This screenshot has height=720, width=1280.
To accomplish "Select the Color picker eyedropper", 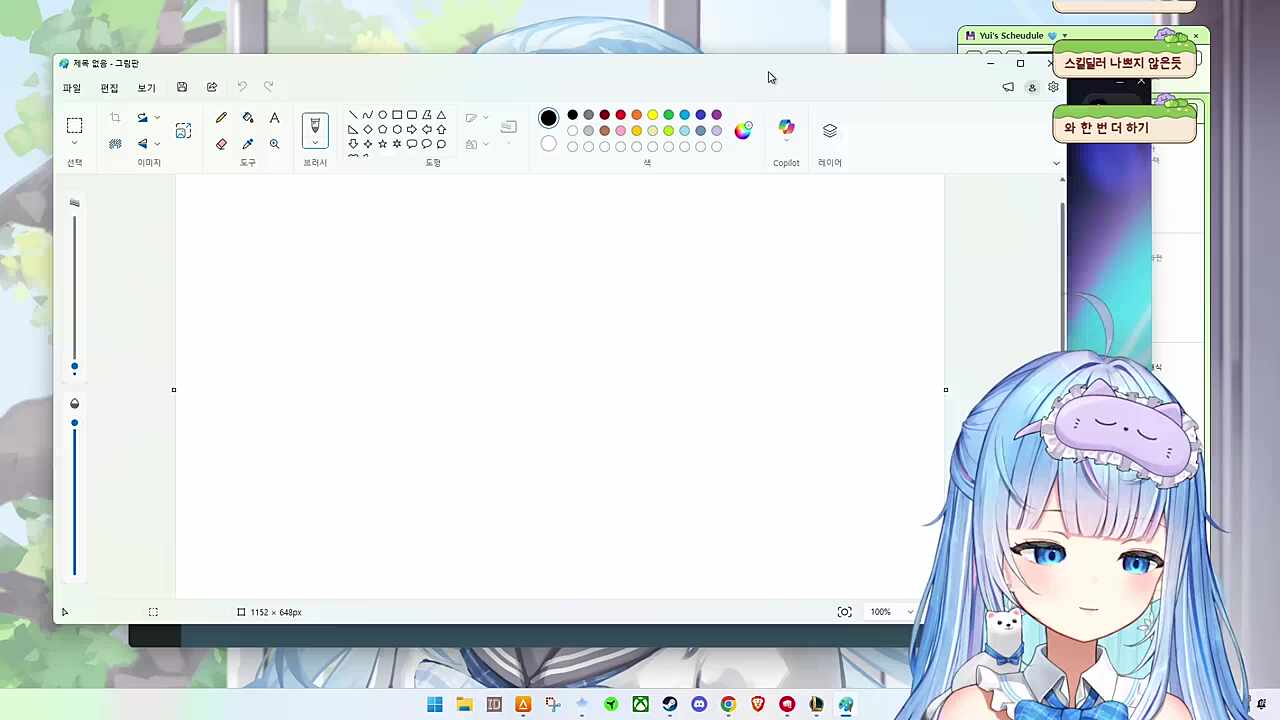I will 248,144.
